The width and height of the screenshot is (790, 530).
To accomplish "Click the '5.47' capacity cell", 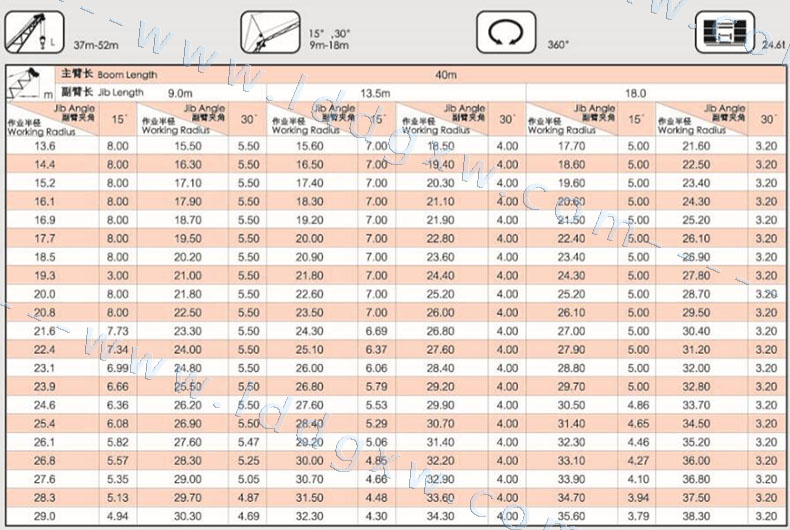I will [249, 442].
